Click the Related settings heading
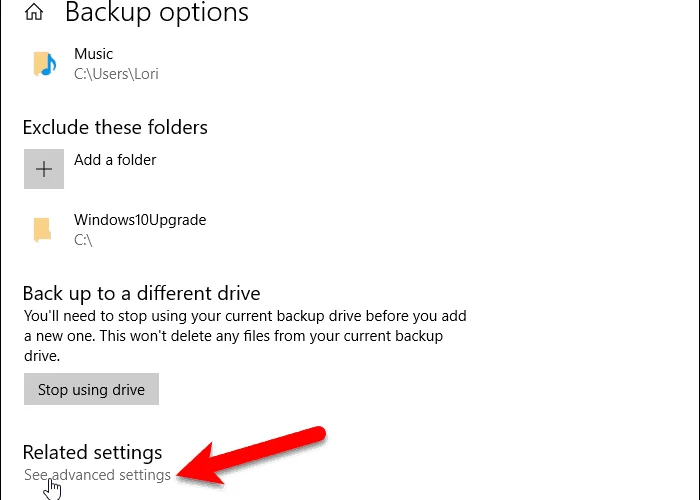Screen dimensions: 700x500 point(92,452)
